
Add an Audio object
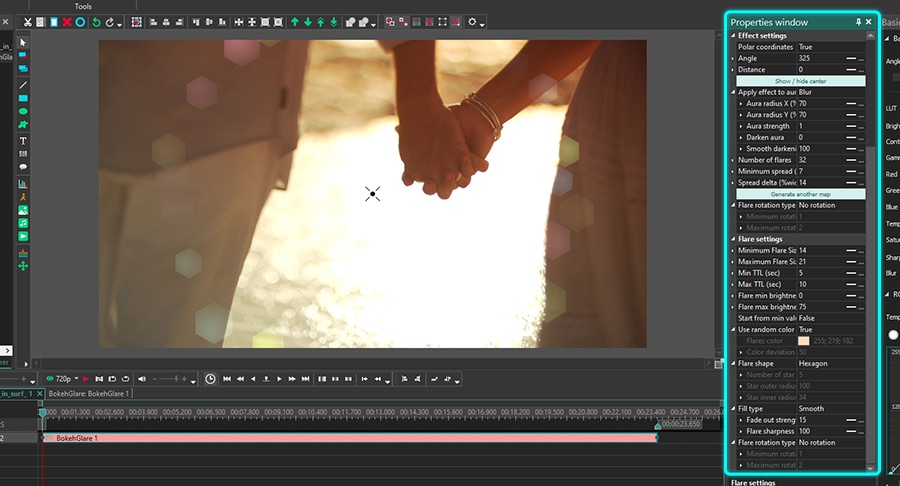[23, 223]
